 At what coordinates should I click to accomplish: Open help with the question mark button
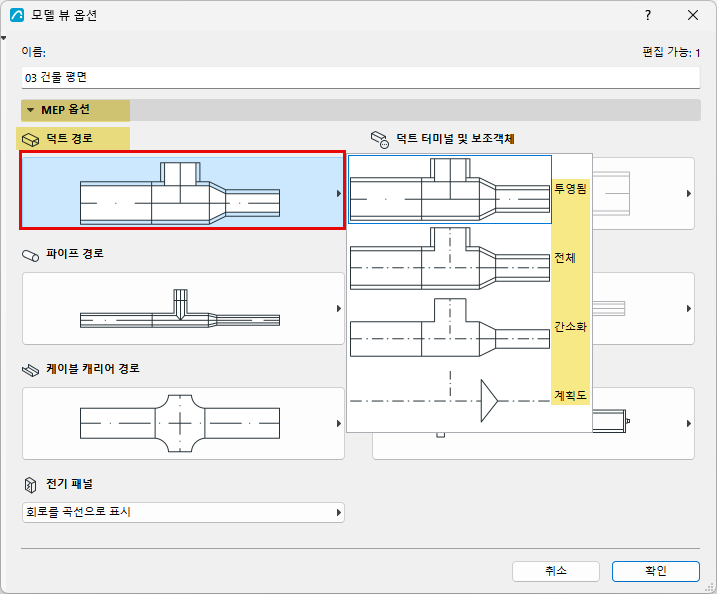pos(647,15)
